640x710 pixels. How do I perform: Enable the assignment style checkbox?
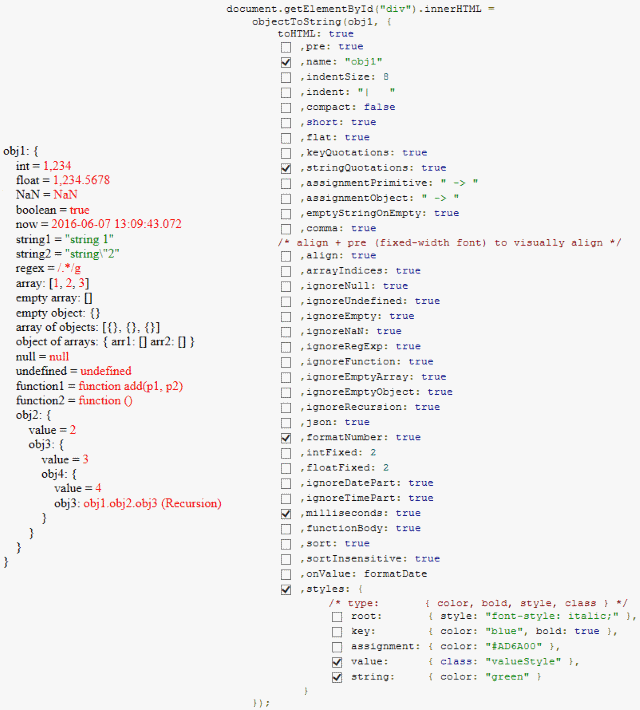point(337,647)
